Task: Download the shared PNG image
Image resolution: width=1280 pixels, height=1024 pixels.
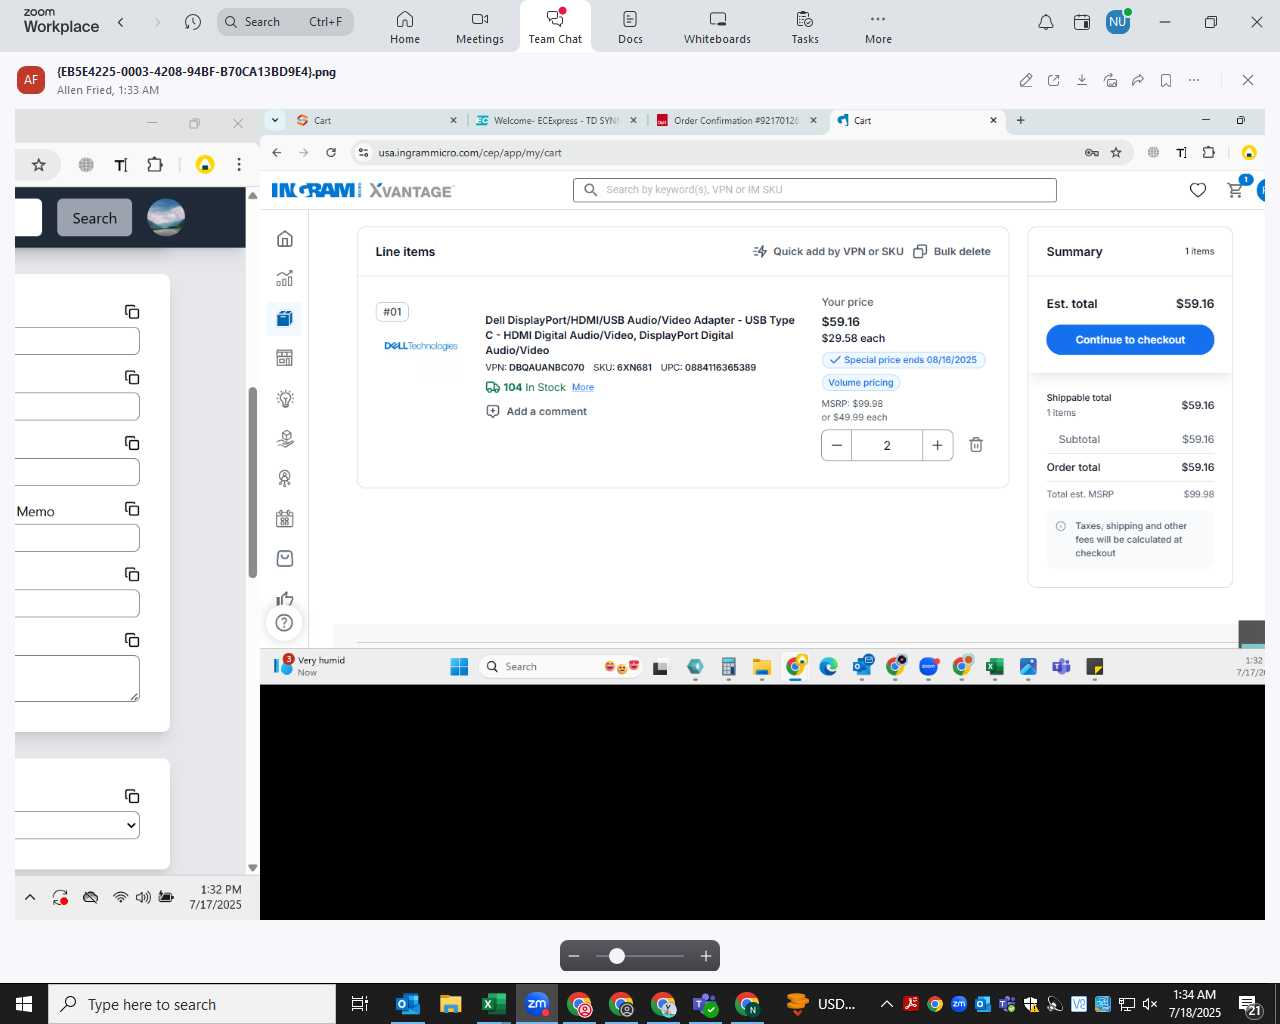Action: coord(1082,80)
